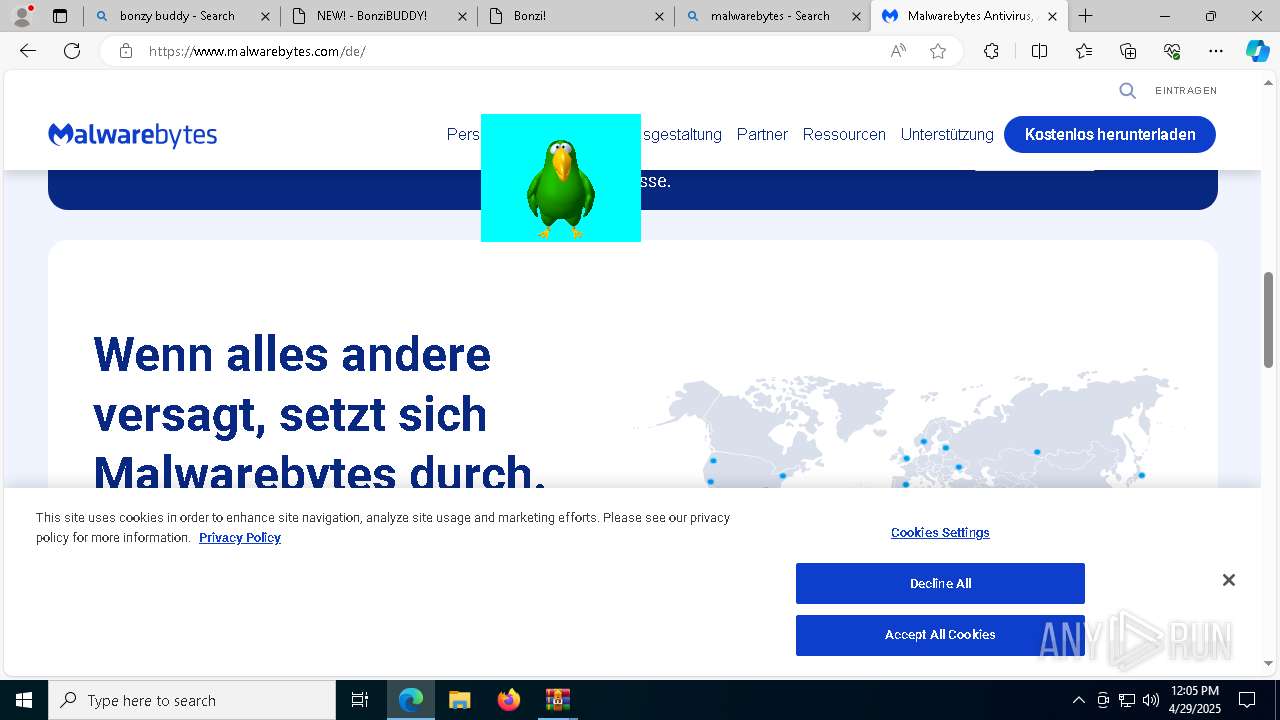Open the Extensions puzzle icon
Screen dimensions: 1280x720
pos(991,51)
